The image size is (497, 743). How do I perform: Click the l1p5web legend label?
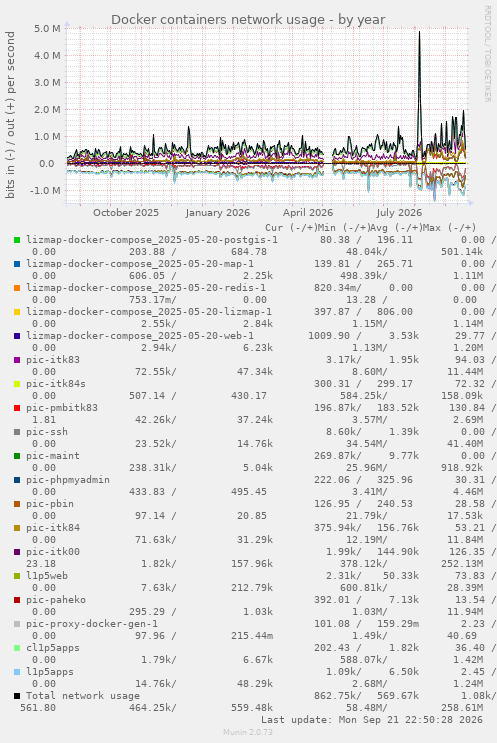coord(47,576)
